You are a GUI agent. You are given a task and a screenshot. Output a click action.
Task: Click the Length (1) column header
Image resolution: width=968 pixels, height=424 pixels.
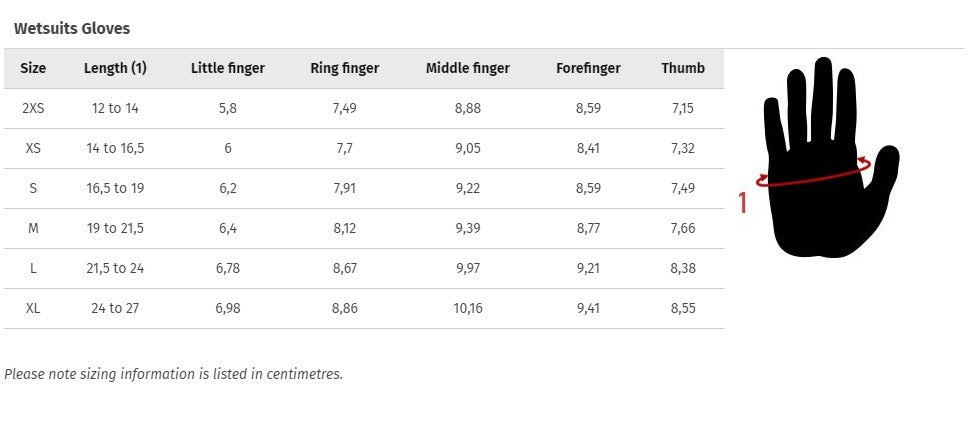pos(115,68)
